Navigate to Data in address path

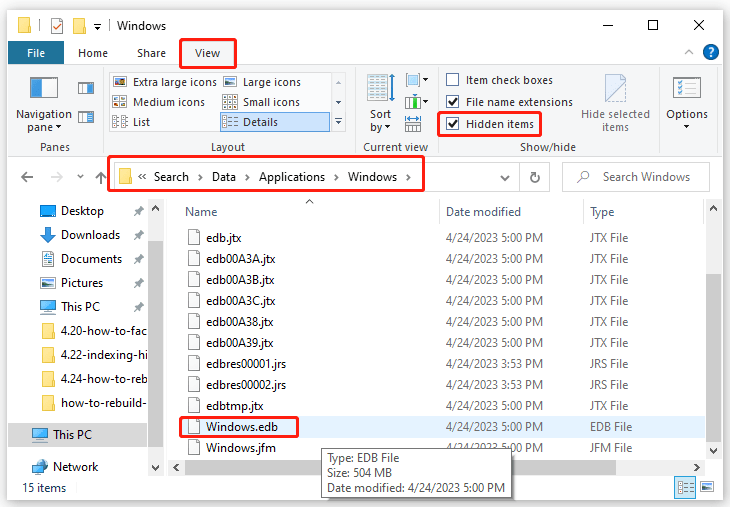pos(223,177)
